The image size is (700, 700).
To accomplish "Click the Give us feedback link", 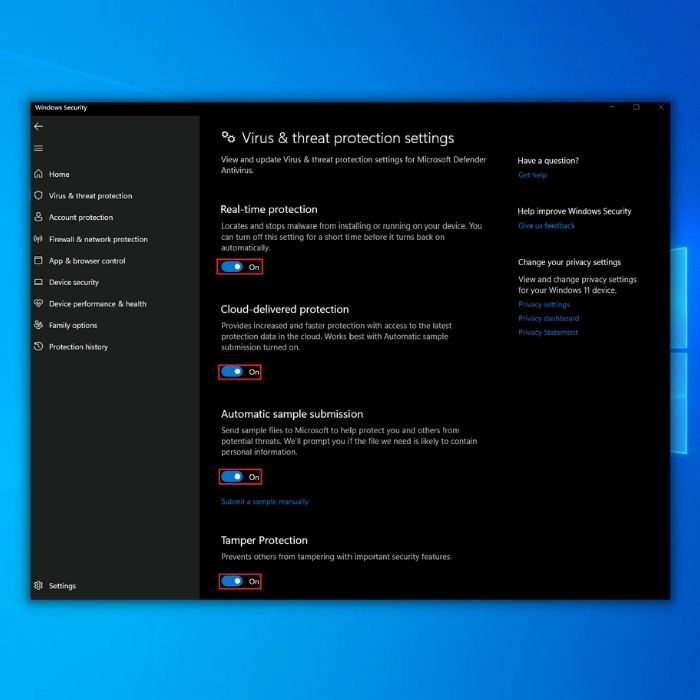I will point(546,225).
